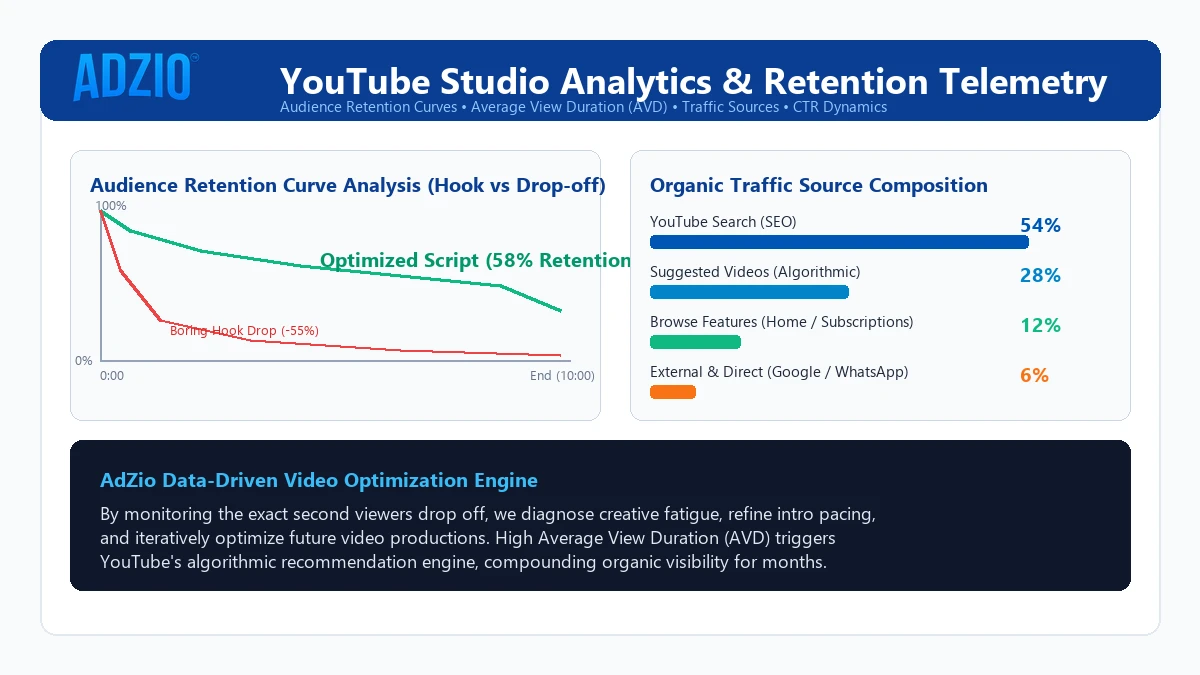This screenshot has width=1200, height=675.
Task: Click the green Browse Features bar
Action: coord(695,342)
